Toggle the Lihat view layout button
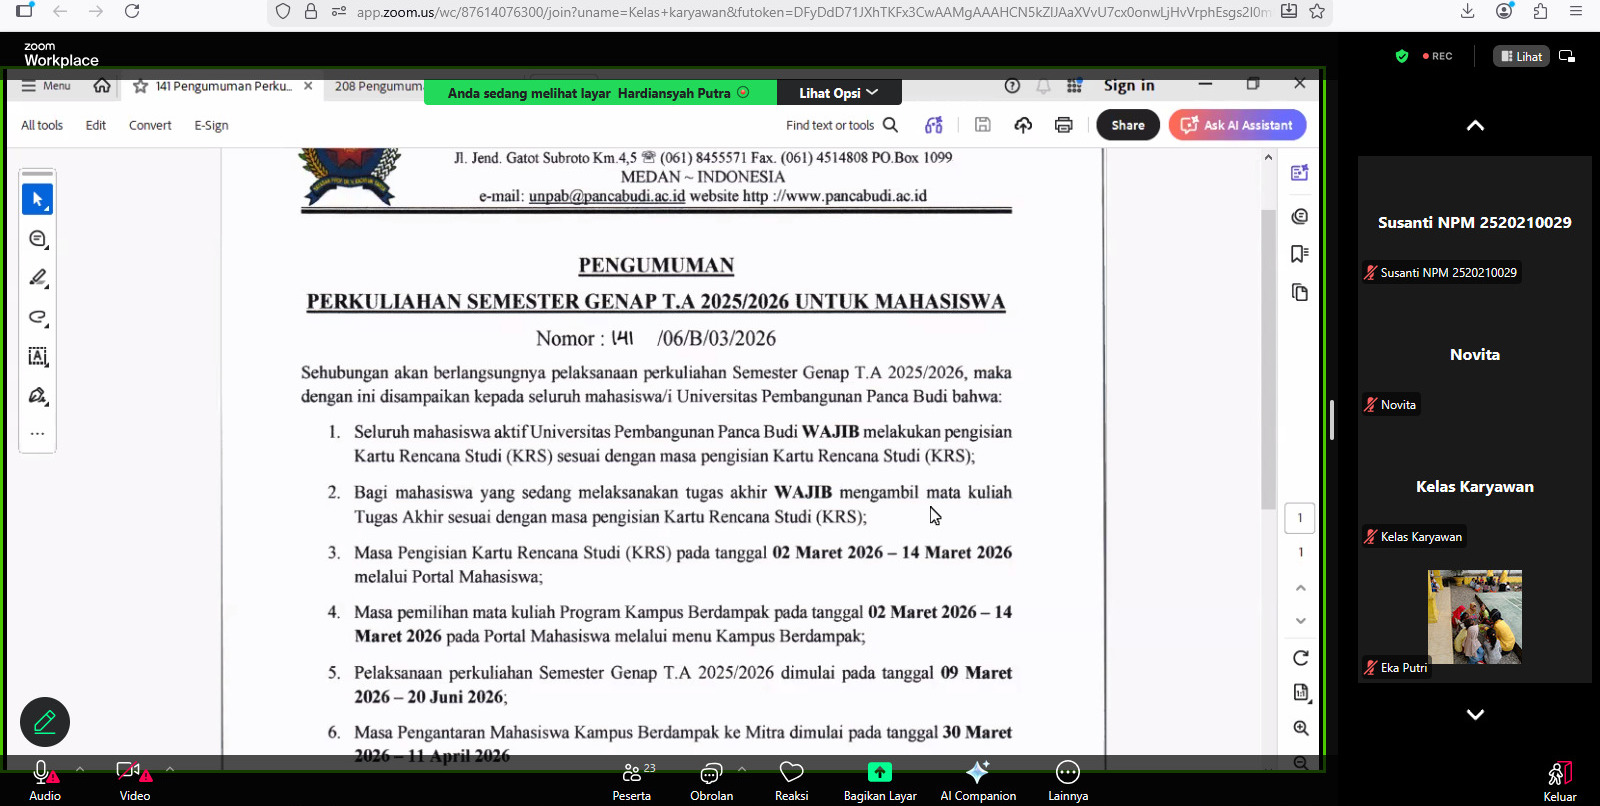The width and height of the screenshot is (1600, 806). click(1521, 56)
